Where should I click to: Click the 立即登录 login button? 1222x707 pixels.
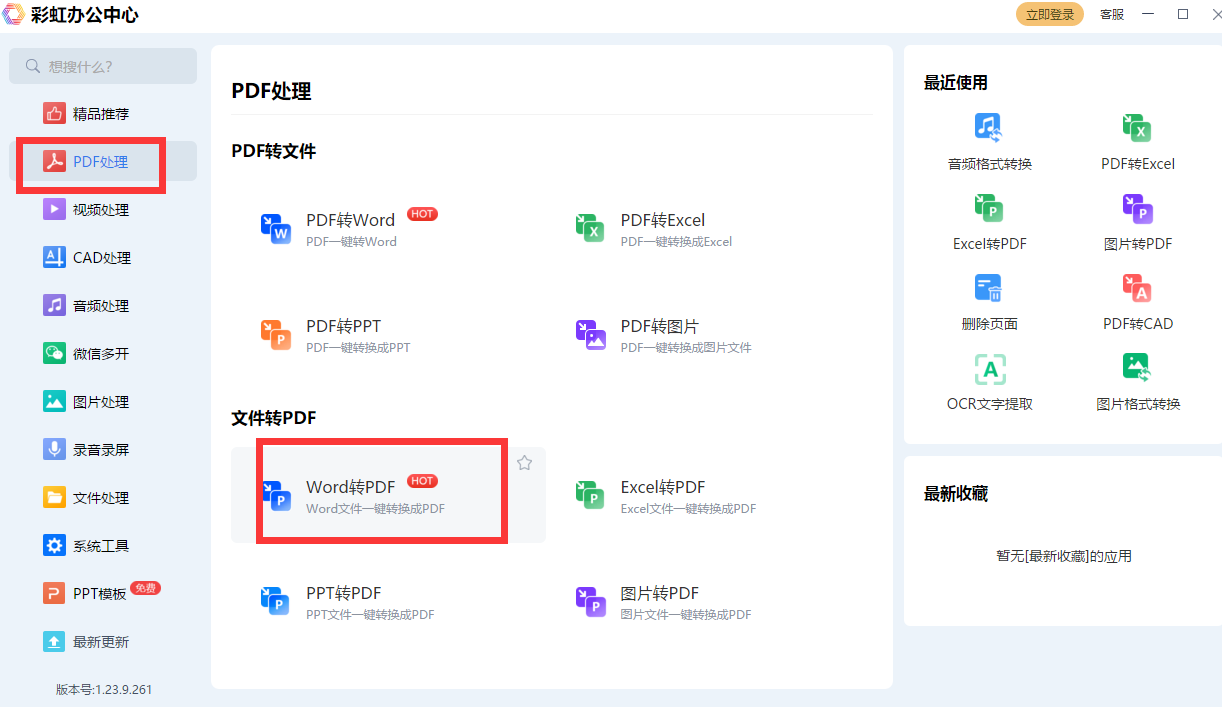point(1050,14)
